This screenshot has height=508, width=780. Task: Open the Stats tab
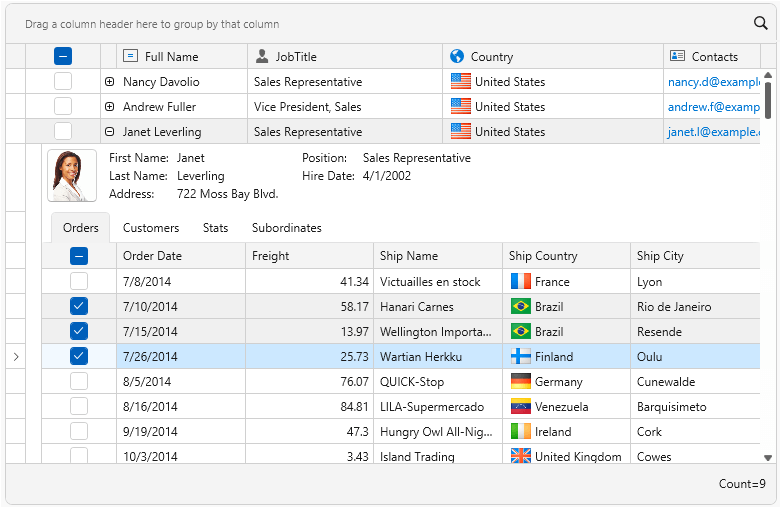click(x=215, y=228)
